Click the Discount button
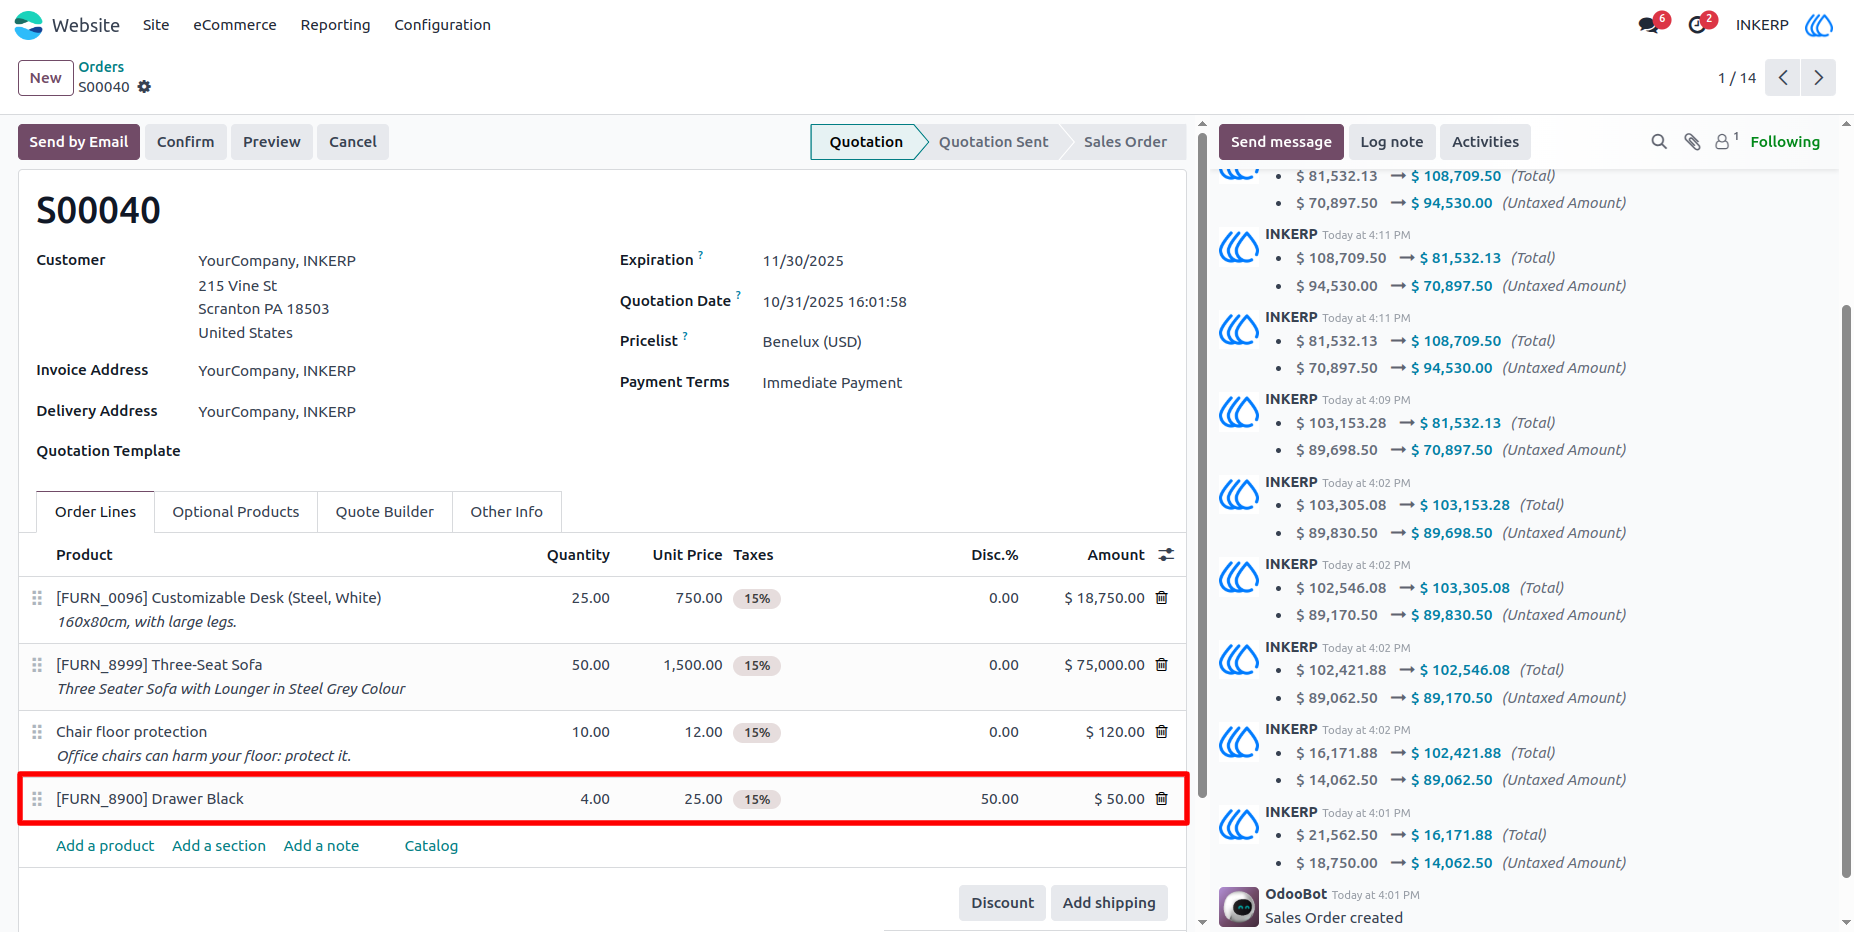This screenshot has height=932, width=1854. 1002,903
